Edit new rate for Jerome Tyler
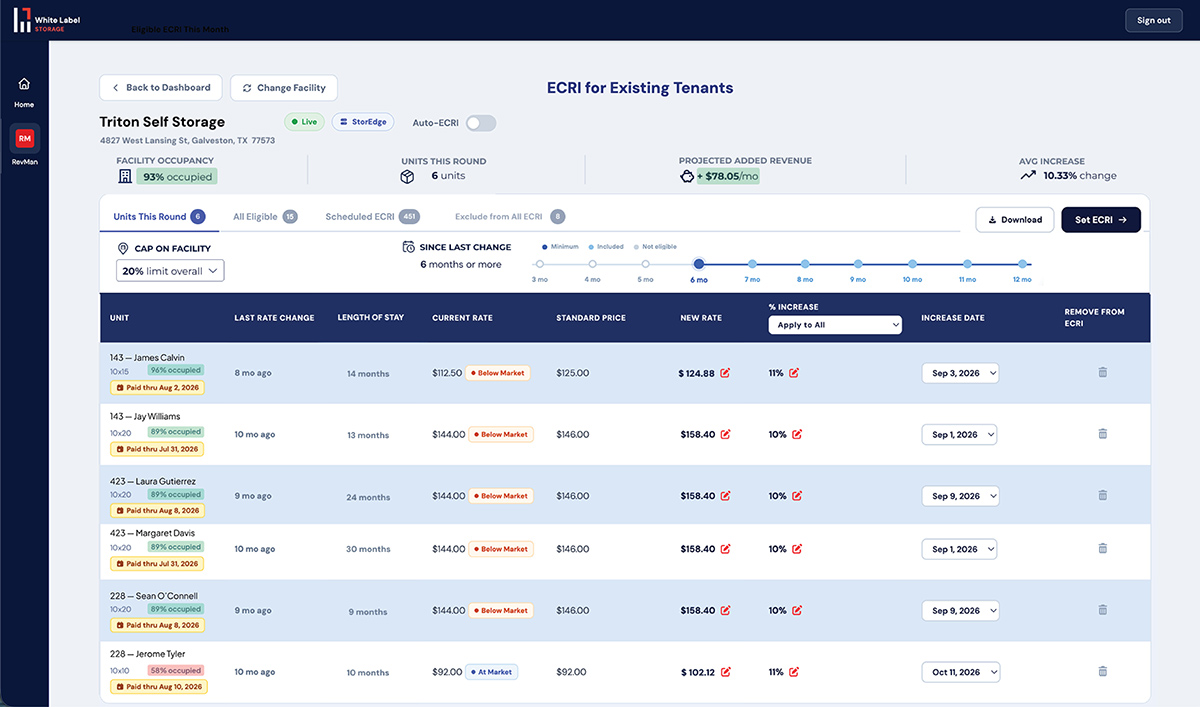Image resolution: width=1200 pixels, height=707 pixels. (x=725, y=672)
